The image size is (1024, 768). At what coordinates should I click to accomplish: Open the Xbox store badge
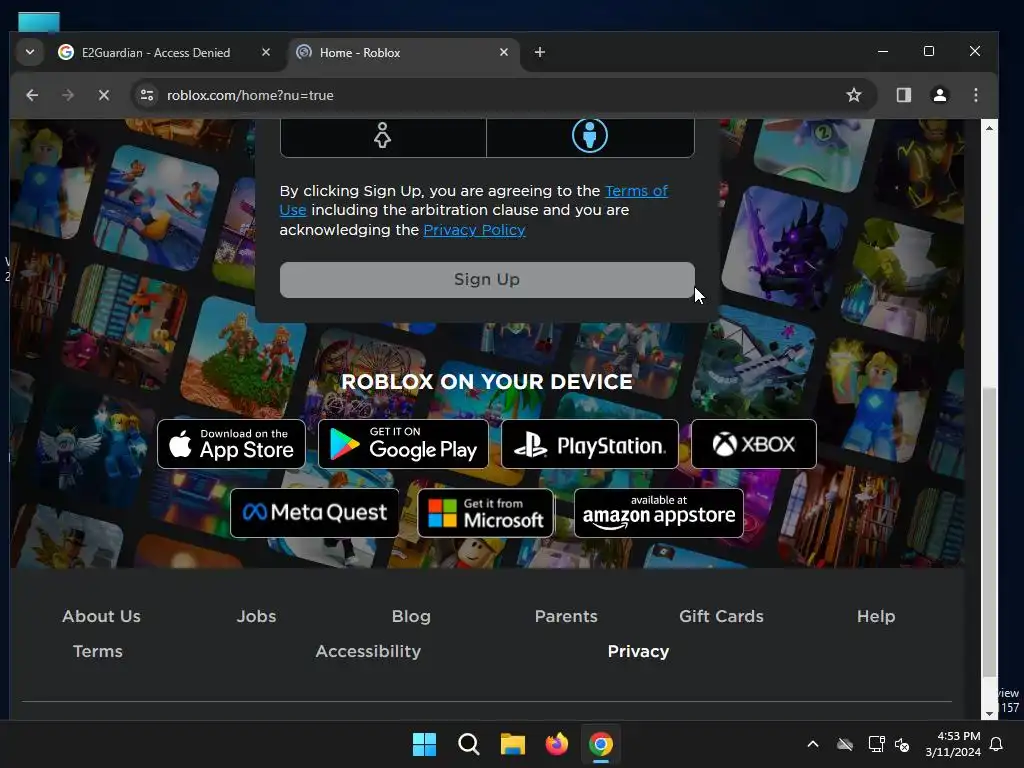[x=754, y=444]
